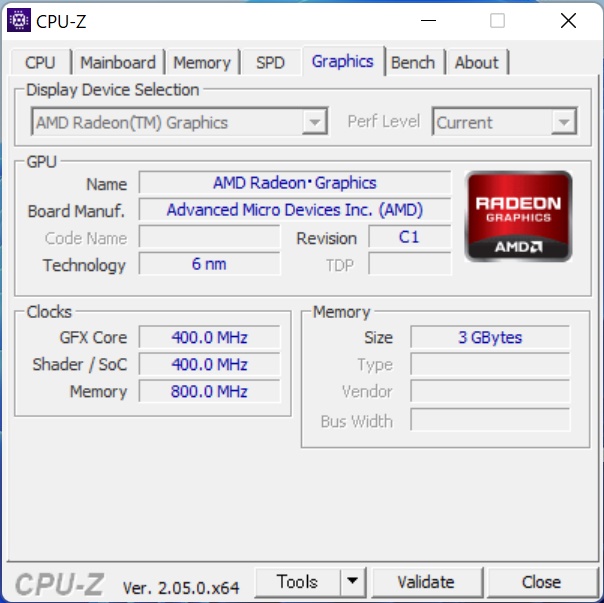Click the Tools button
The width and height of the screenshot is (604, 603).
tap(297, 581)
